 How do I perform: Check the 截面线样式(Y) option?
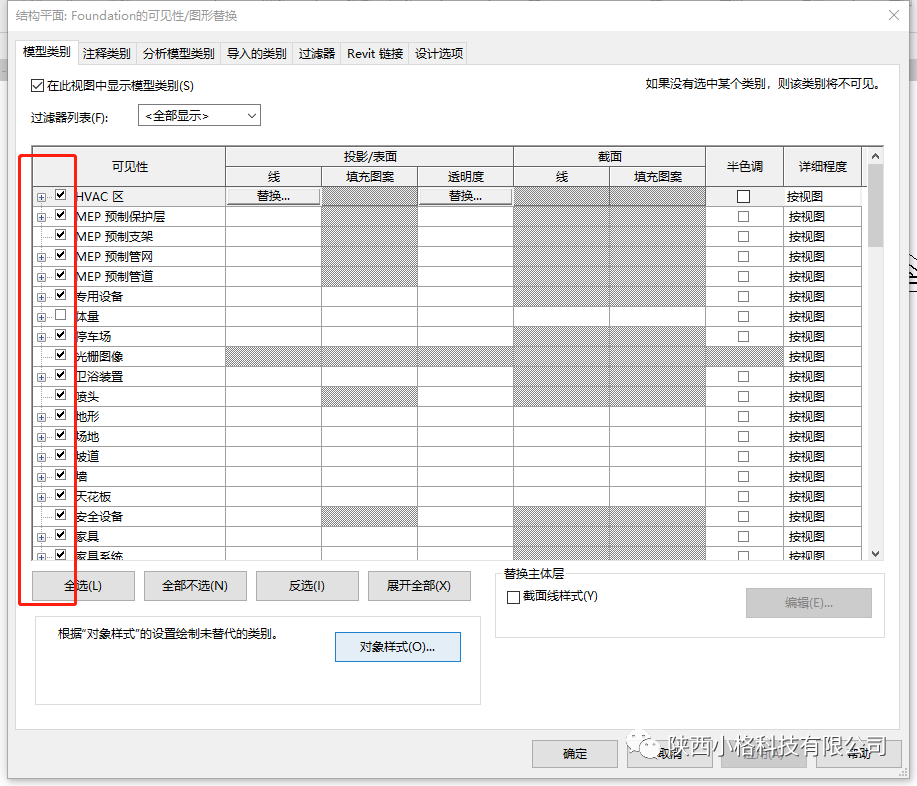point(514,596)
